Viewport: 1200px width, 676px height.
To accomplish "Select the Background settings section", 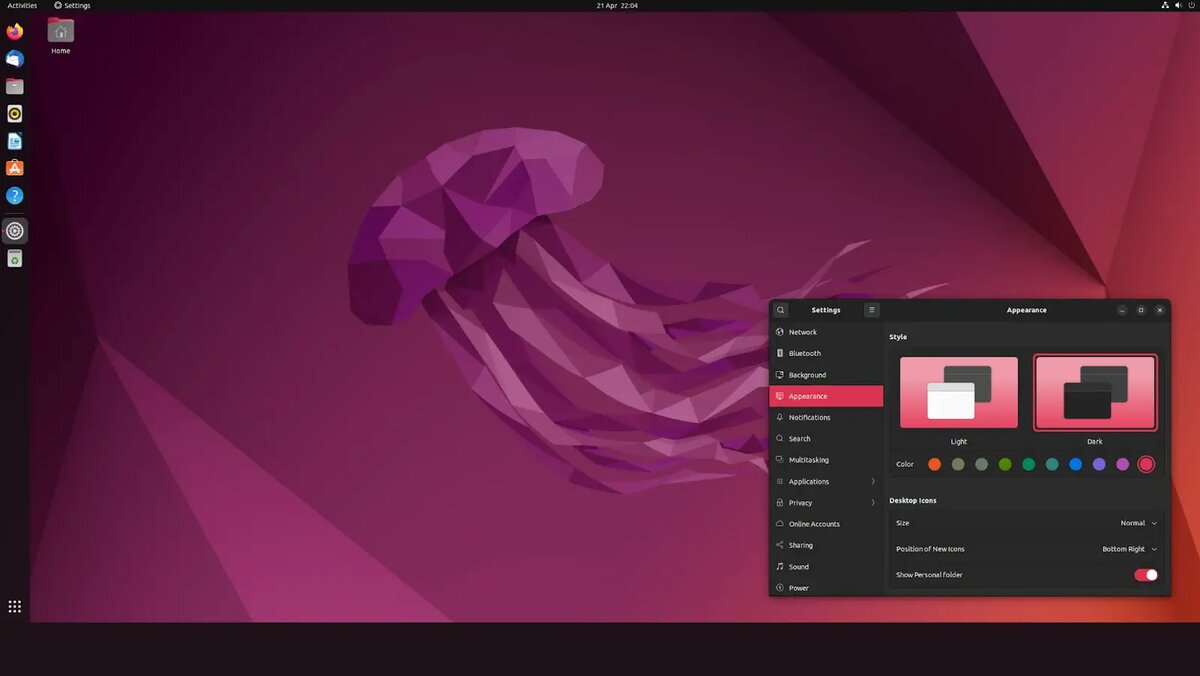I will point(806,374).
